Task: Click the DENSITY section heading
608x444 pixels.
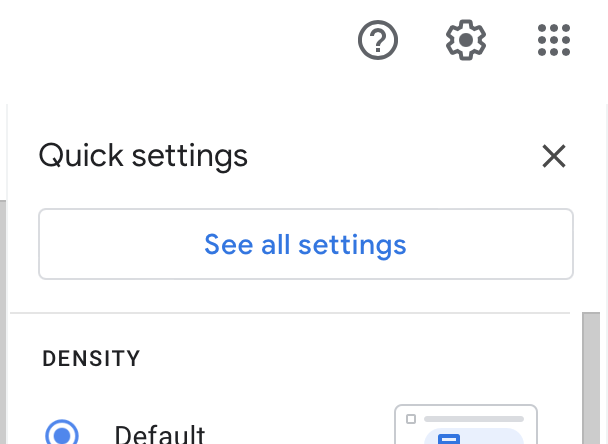Action: click(91, 358)
